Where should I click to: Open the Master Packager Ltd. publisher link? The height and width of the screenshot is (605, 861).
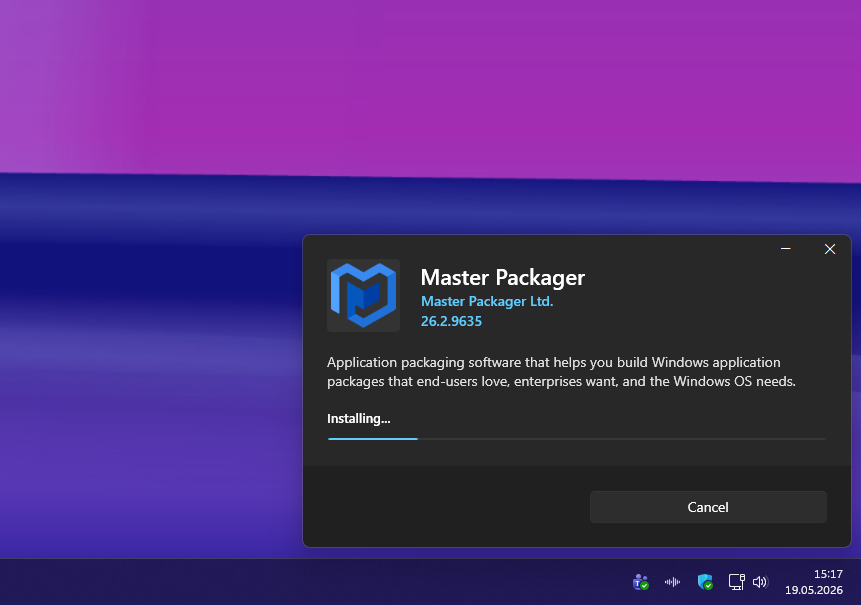pos(487,301)
